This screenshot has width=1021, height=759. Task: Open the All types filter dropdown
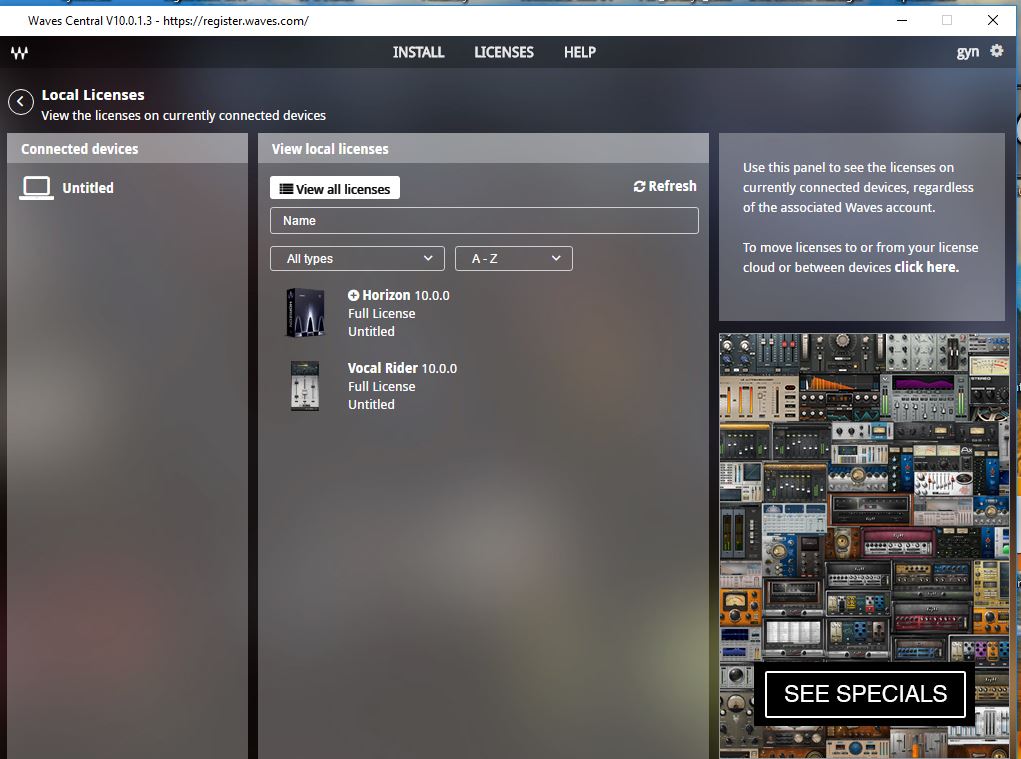pos(357,259)
